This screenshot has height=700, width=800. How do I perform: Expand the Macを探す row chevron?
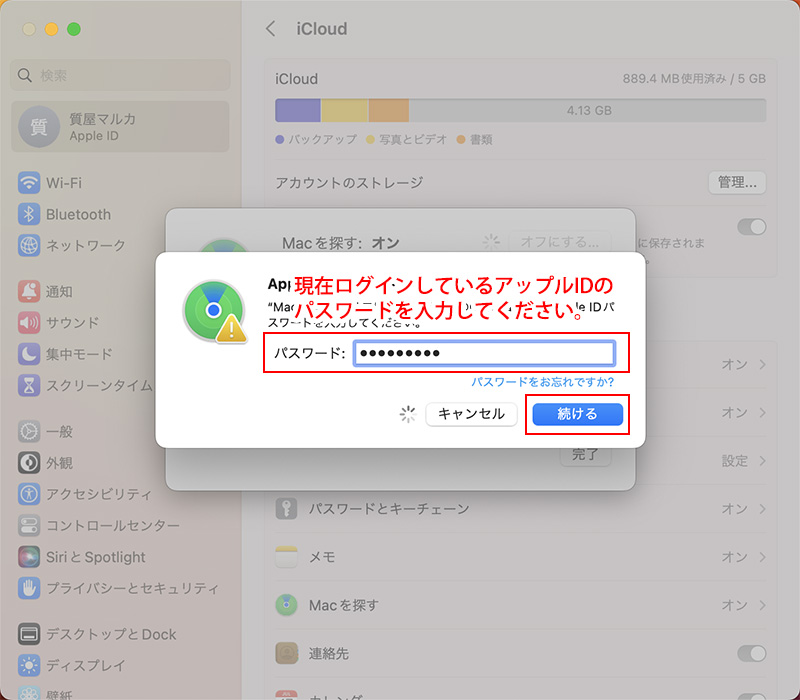pyautogui.click(x=762, y=605)
